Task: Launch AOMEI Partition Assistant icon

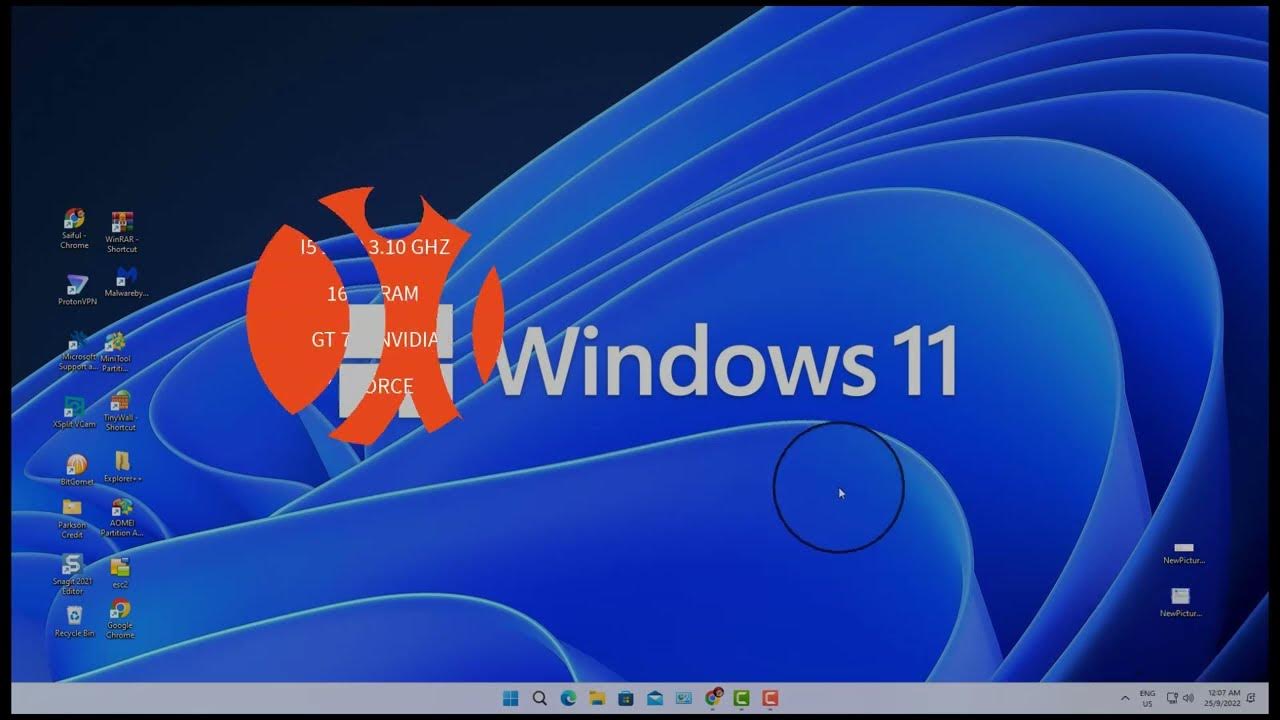Action: click(122, 517)
